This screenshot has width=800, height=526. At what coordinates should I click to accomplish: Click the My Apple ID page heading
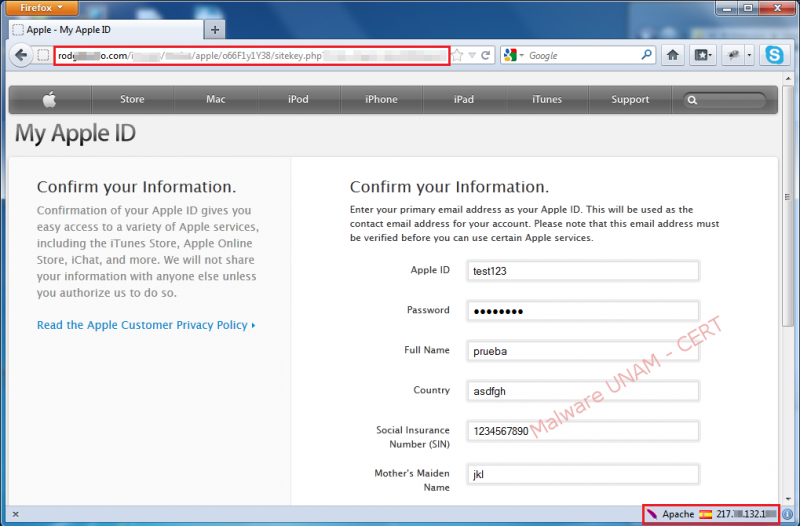click(75, 134)
